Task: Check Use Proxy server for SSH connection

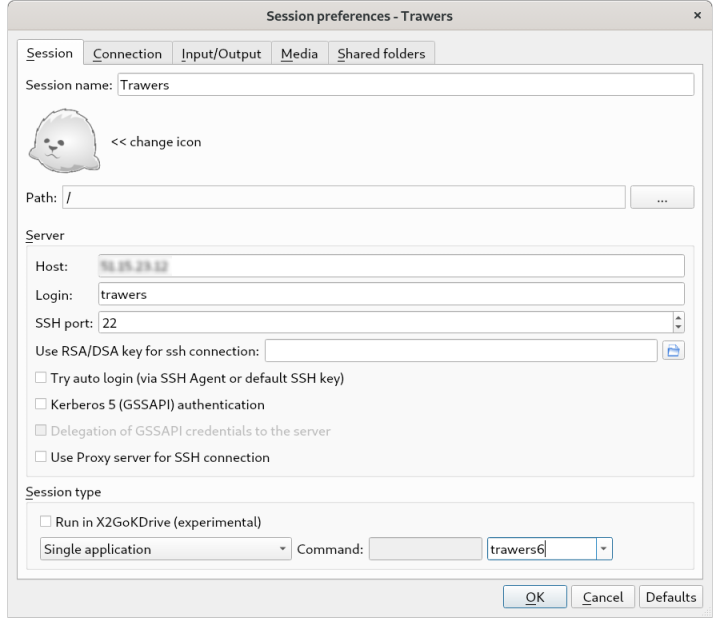Action: click(41, 457)
